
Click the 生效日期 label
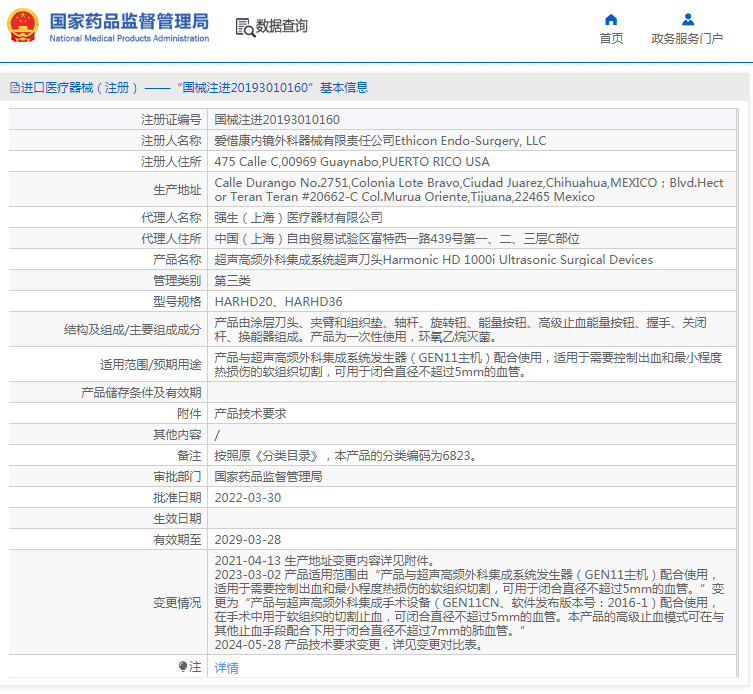pos(177,519)
